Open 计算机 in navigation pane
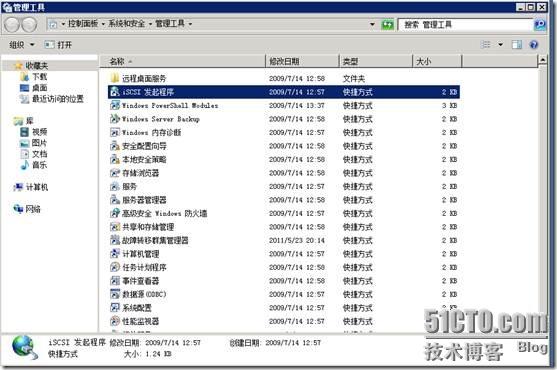Screen dimensions: 557x370 tap(37, 187)
